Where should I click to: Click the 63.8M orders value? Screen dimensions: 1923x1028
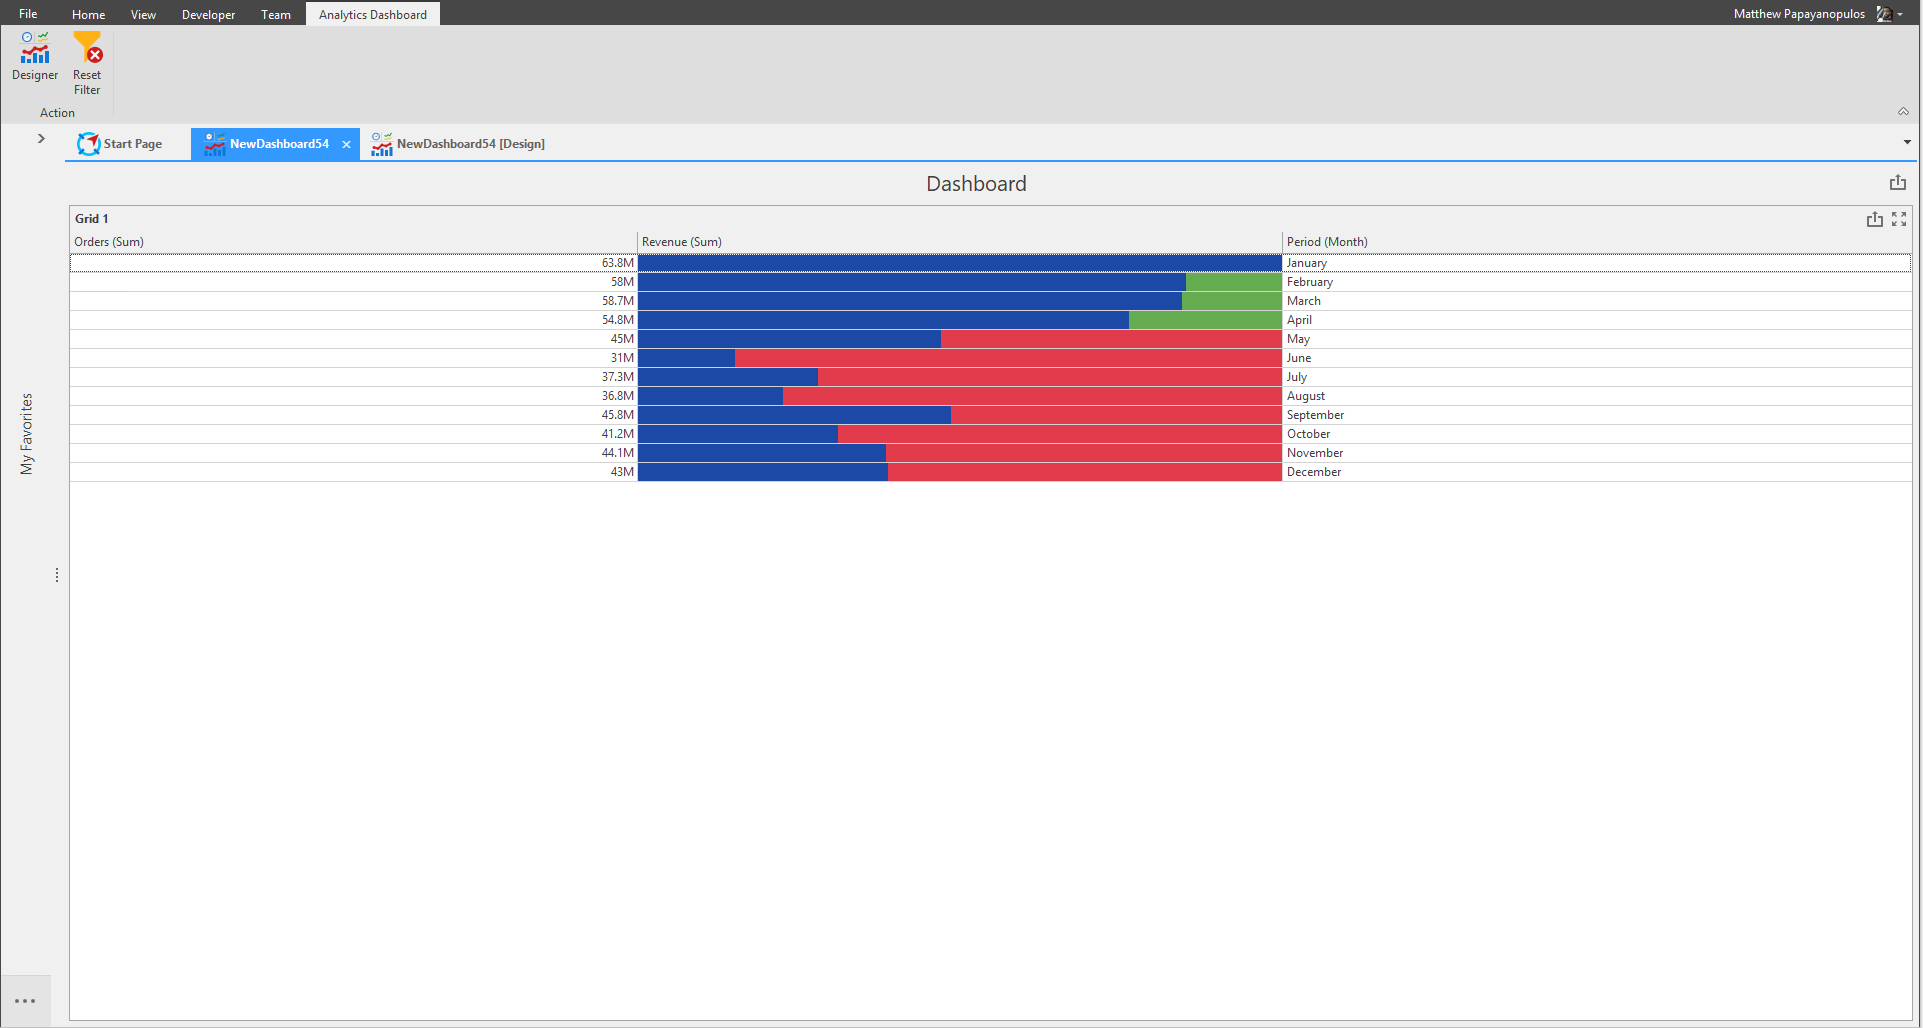617,263
